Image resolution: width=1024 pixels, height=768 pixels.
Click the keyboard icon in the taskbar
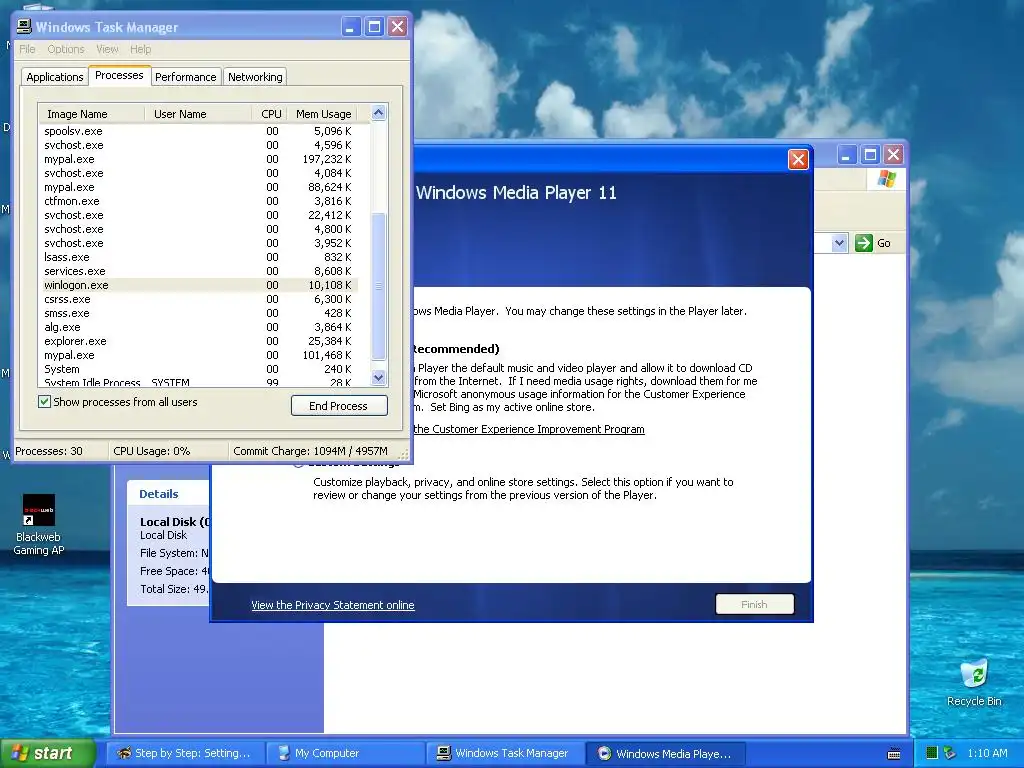click(894, 754)
